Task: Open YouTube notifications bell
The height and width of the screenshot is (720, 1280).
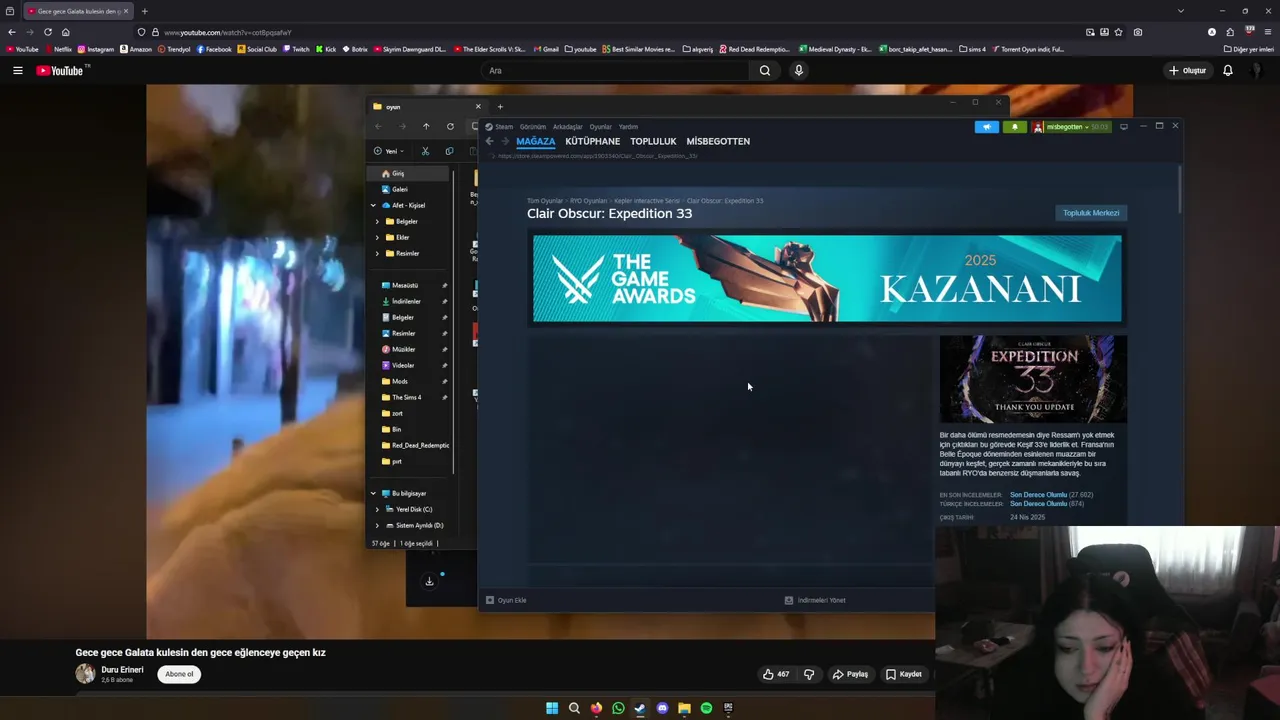Action: click(x=1228, y=70)
